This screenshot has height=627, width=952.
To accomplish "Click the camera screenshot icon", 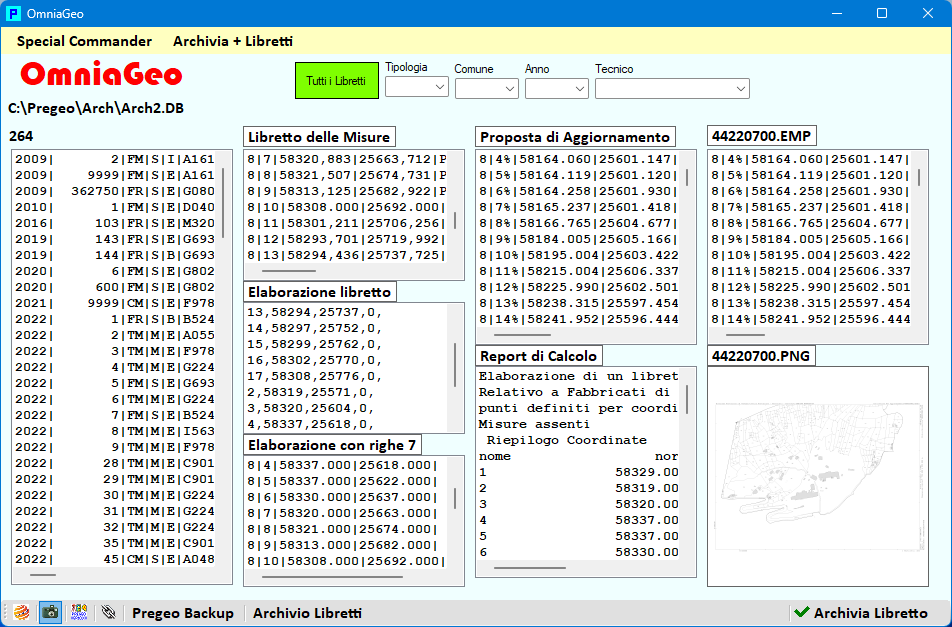I will [50, 612].
